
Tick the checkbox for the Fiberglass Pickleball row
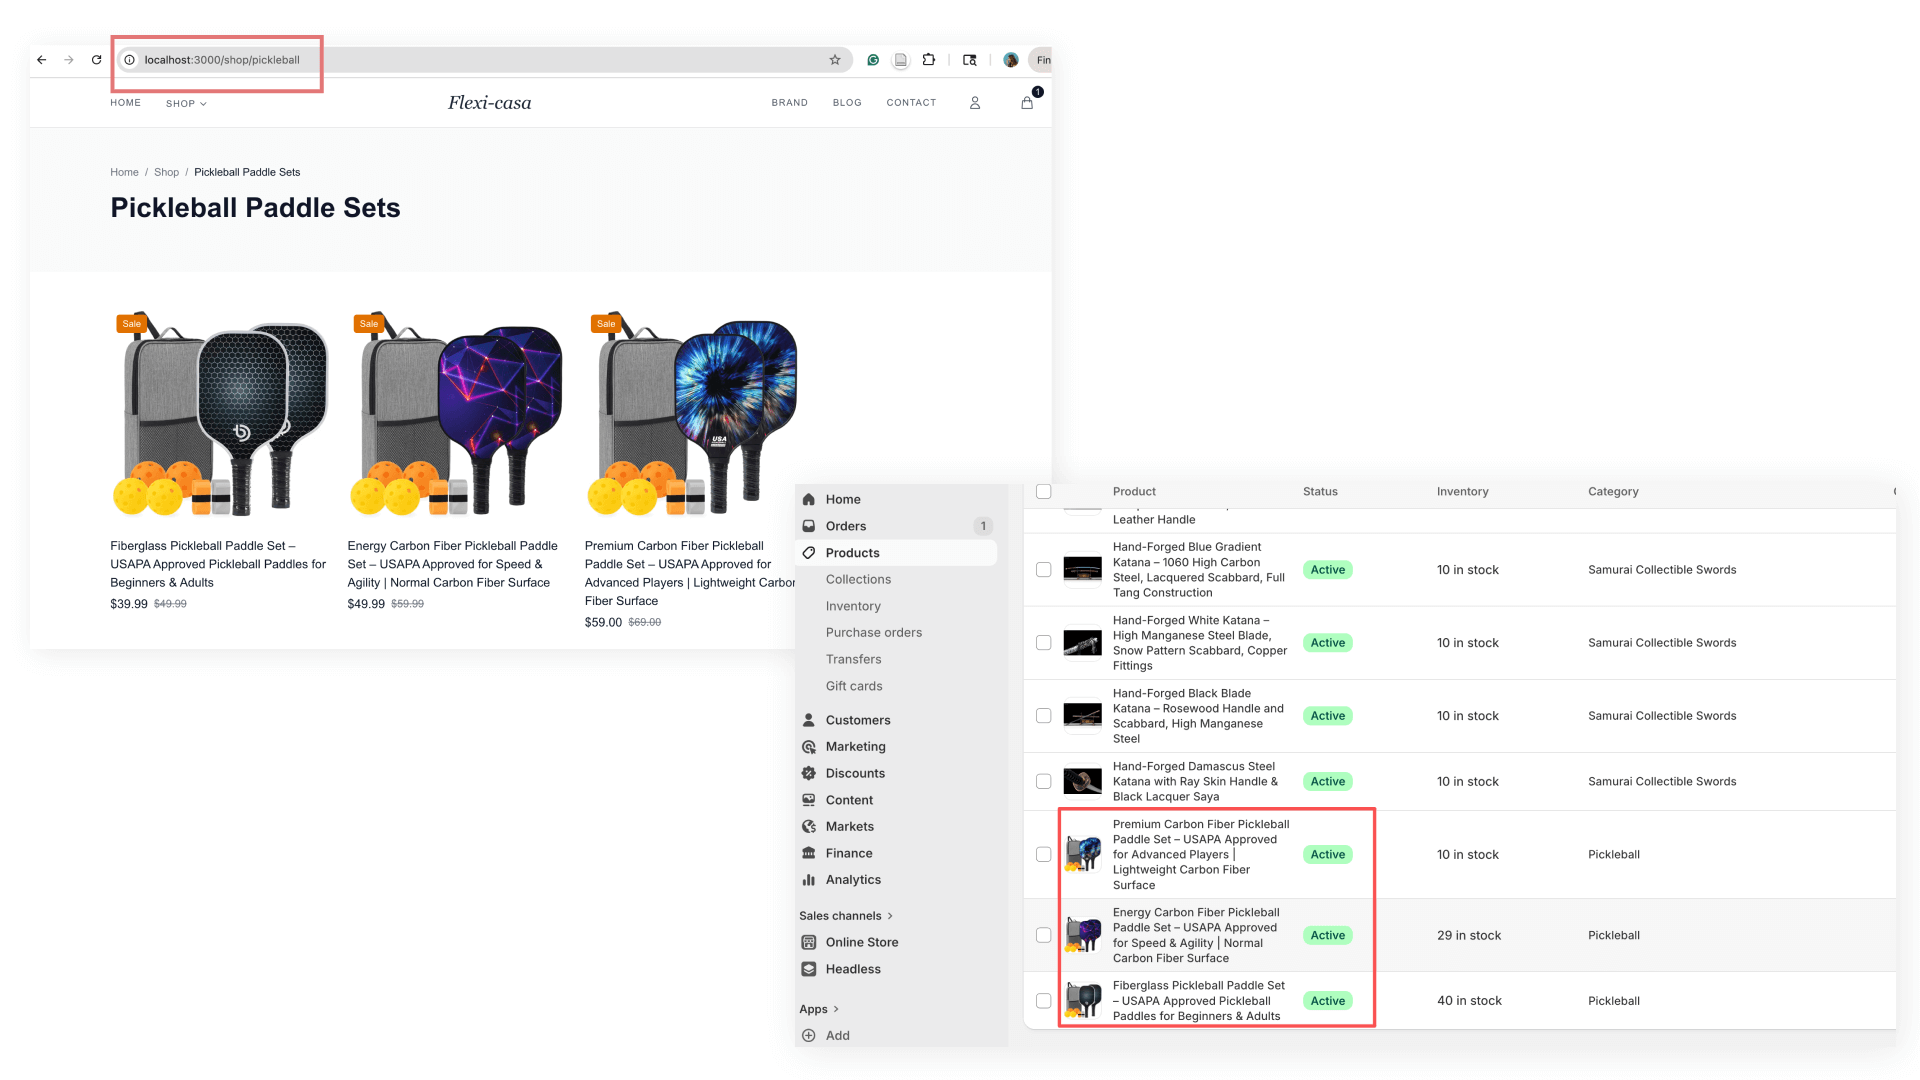1043,1000
